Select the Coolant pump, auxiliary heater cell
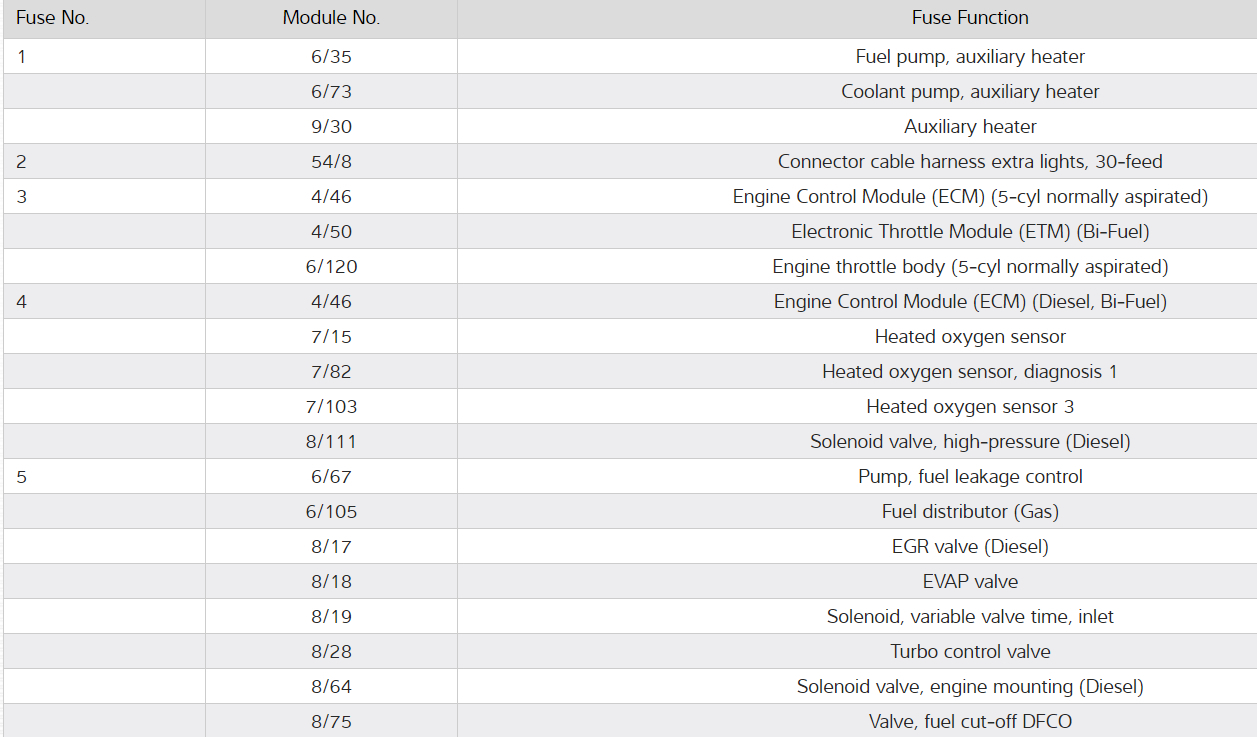 [969, 92]
